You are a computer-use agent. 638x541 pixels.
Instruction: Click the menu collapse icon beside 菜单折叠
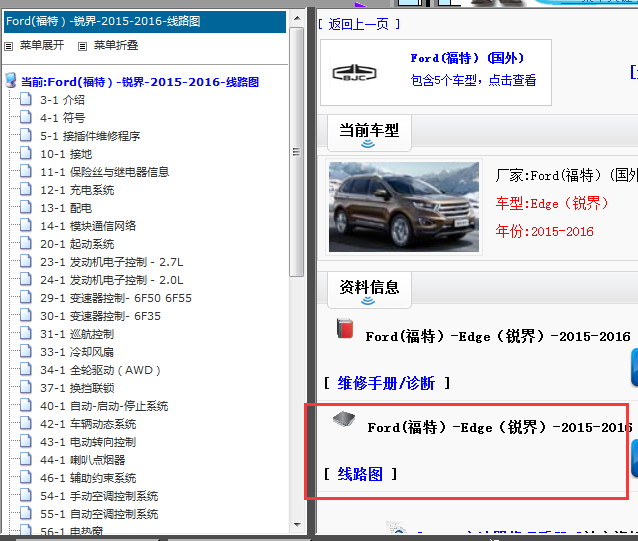(82, 46)
